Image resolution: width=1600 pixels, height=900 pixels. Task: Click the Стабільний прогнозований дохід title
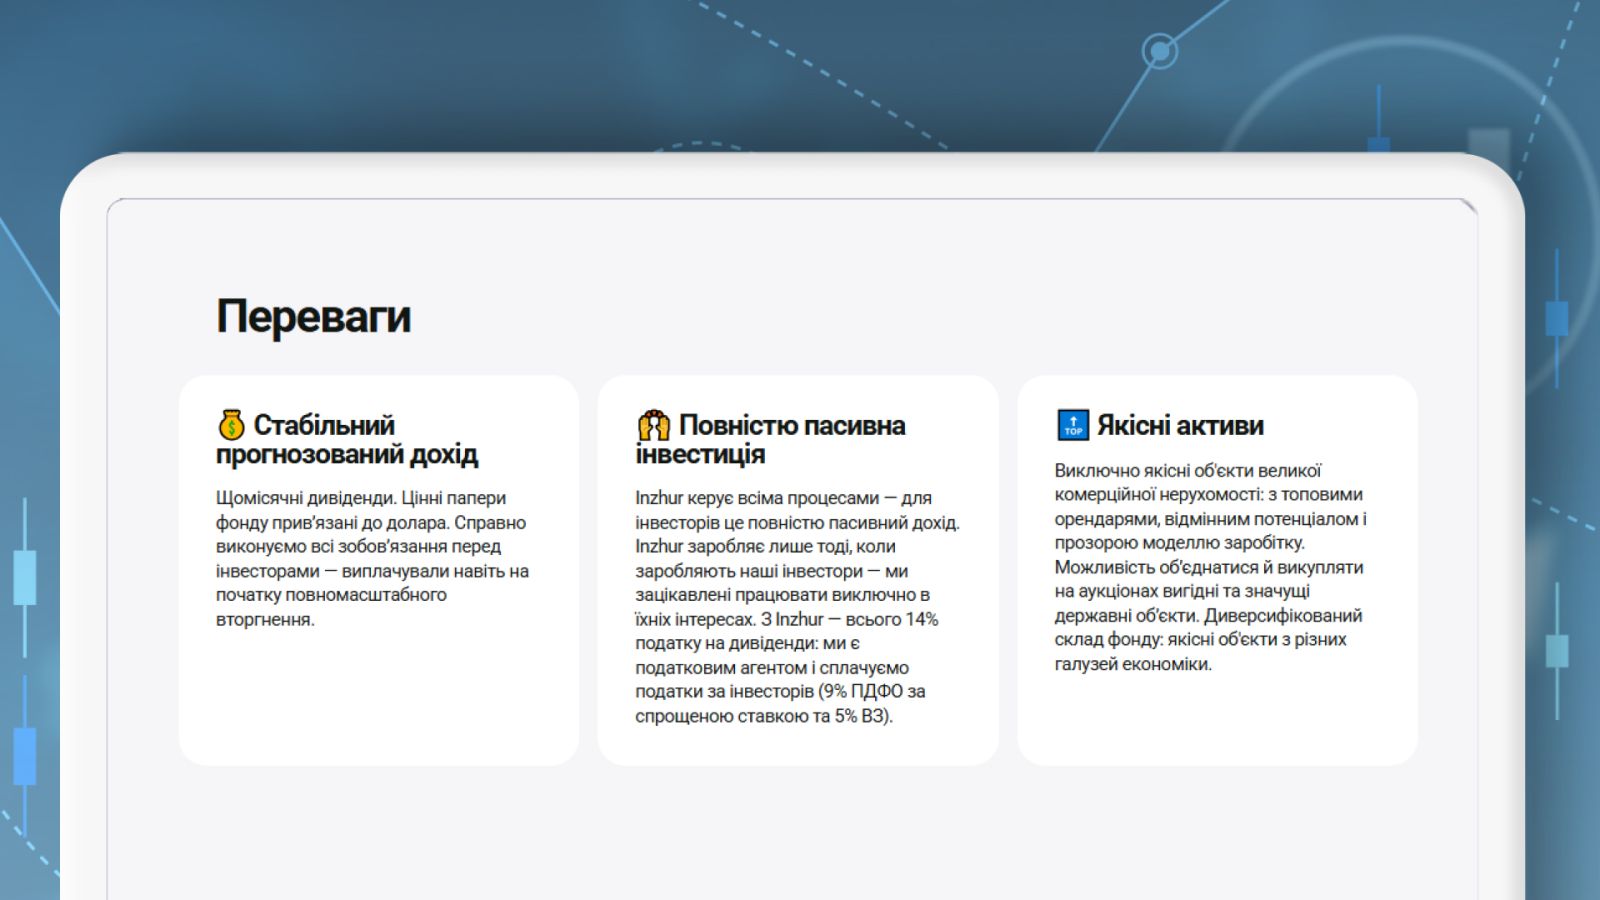pyautogui.click(x=347, y=439)
